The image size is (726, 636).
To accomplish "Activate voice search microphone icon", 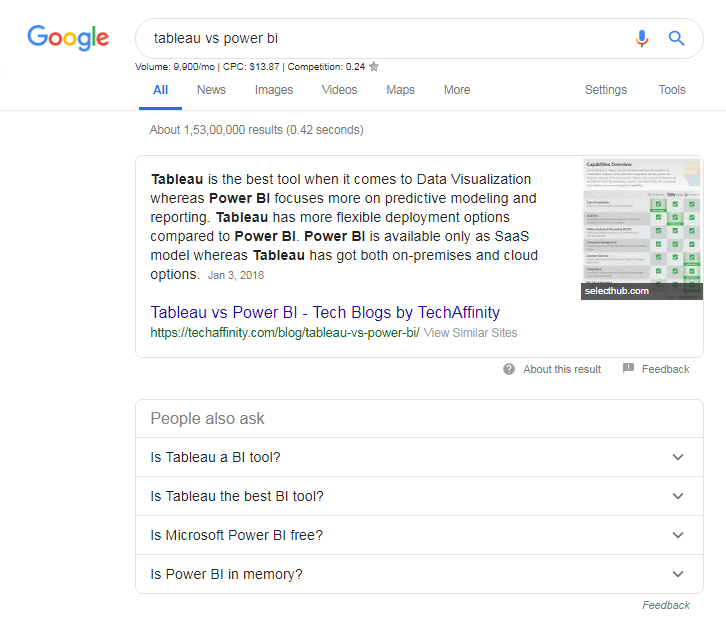I will [642, 38].
